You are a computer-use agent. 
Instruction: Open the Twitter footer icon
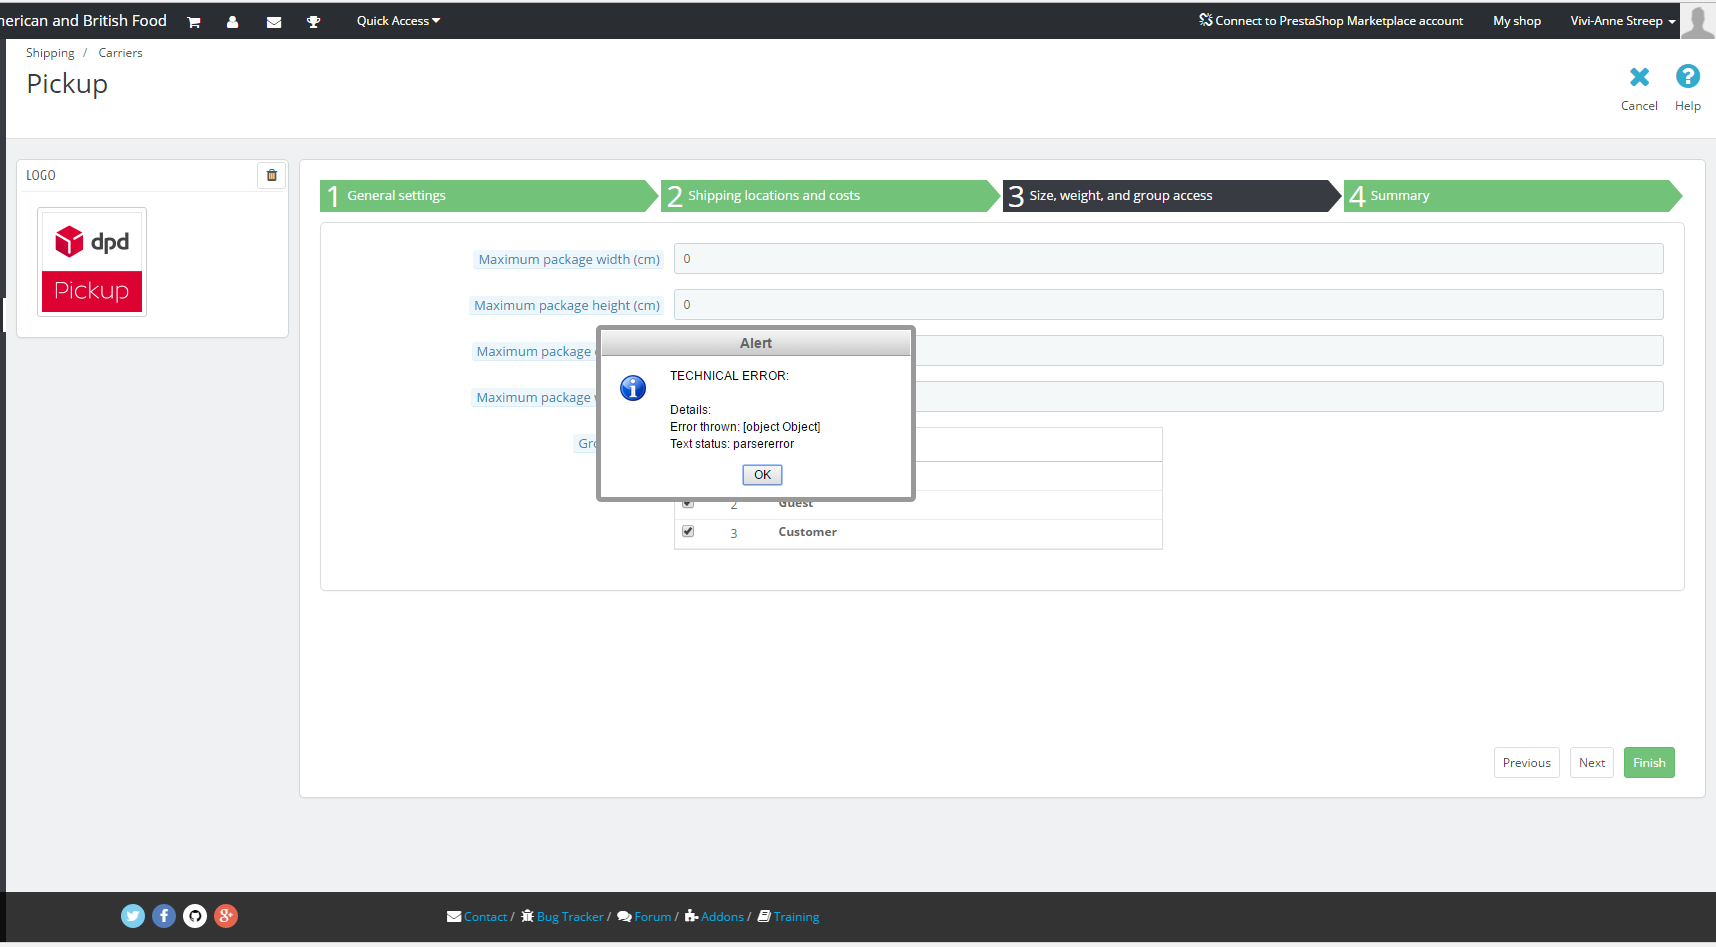tap(133, 916)
